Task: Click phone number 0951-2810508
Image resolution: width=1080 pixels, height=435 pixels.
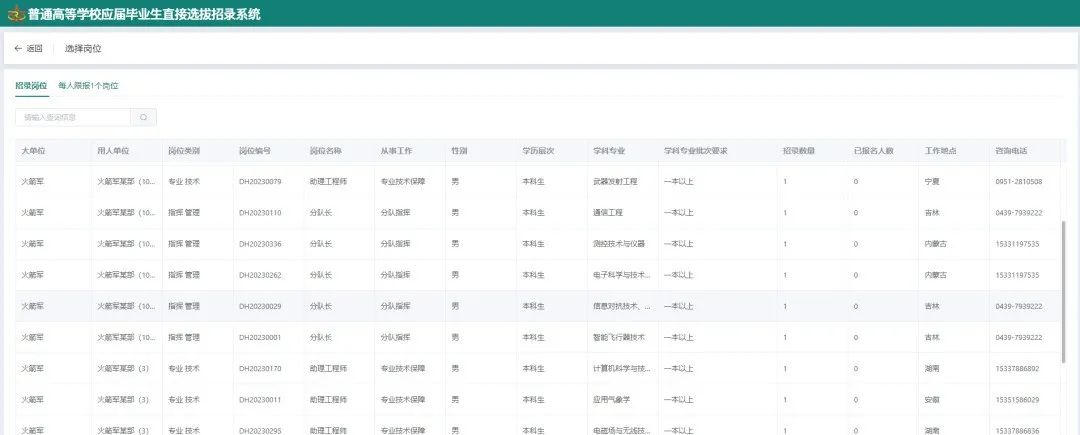Action: [x=1018, y=182]
